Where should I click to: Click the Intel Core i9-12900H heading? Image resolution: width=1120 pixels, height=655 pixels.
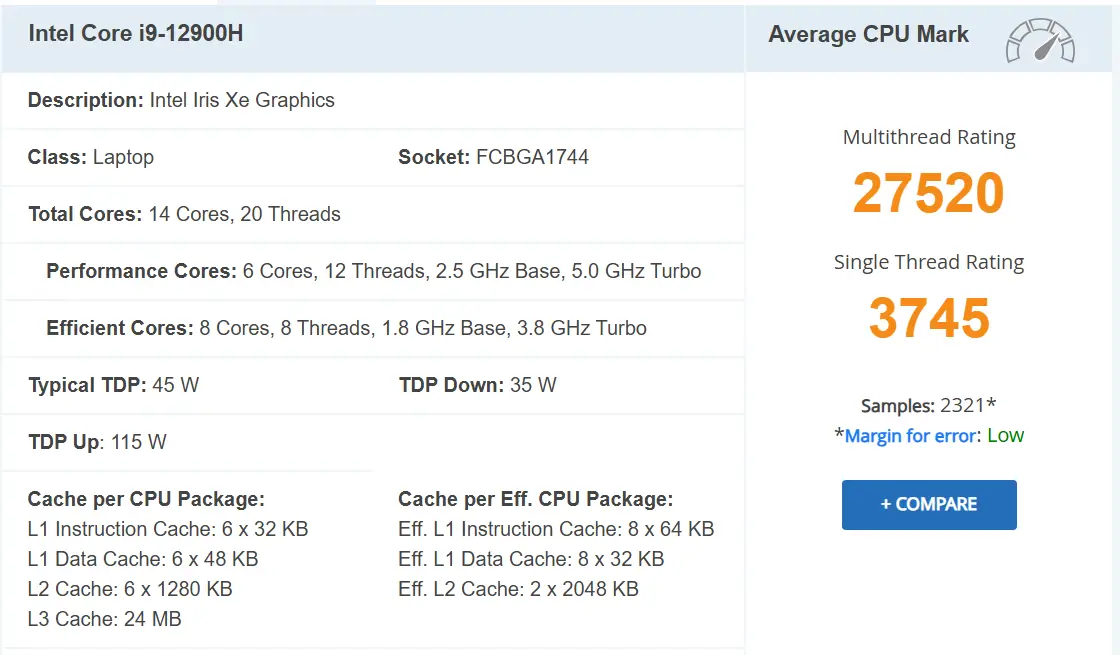(x=136, y=34)
